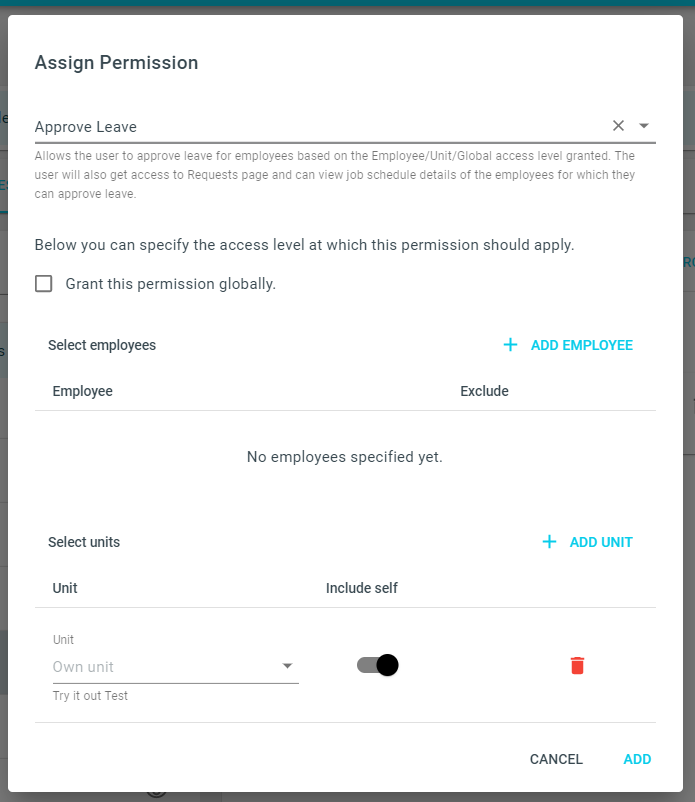Screen dimensions: 695x802
Task: Expand the permission dropdown arrow
Action: point(644,125)
